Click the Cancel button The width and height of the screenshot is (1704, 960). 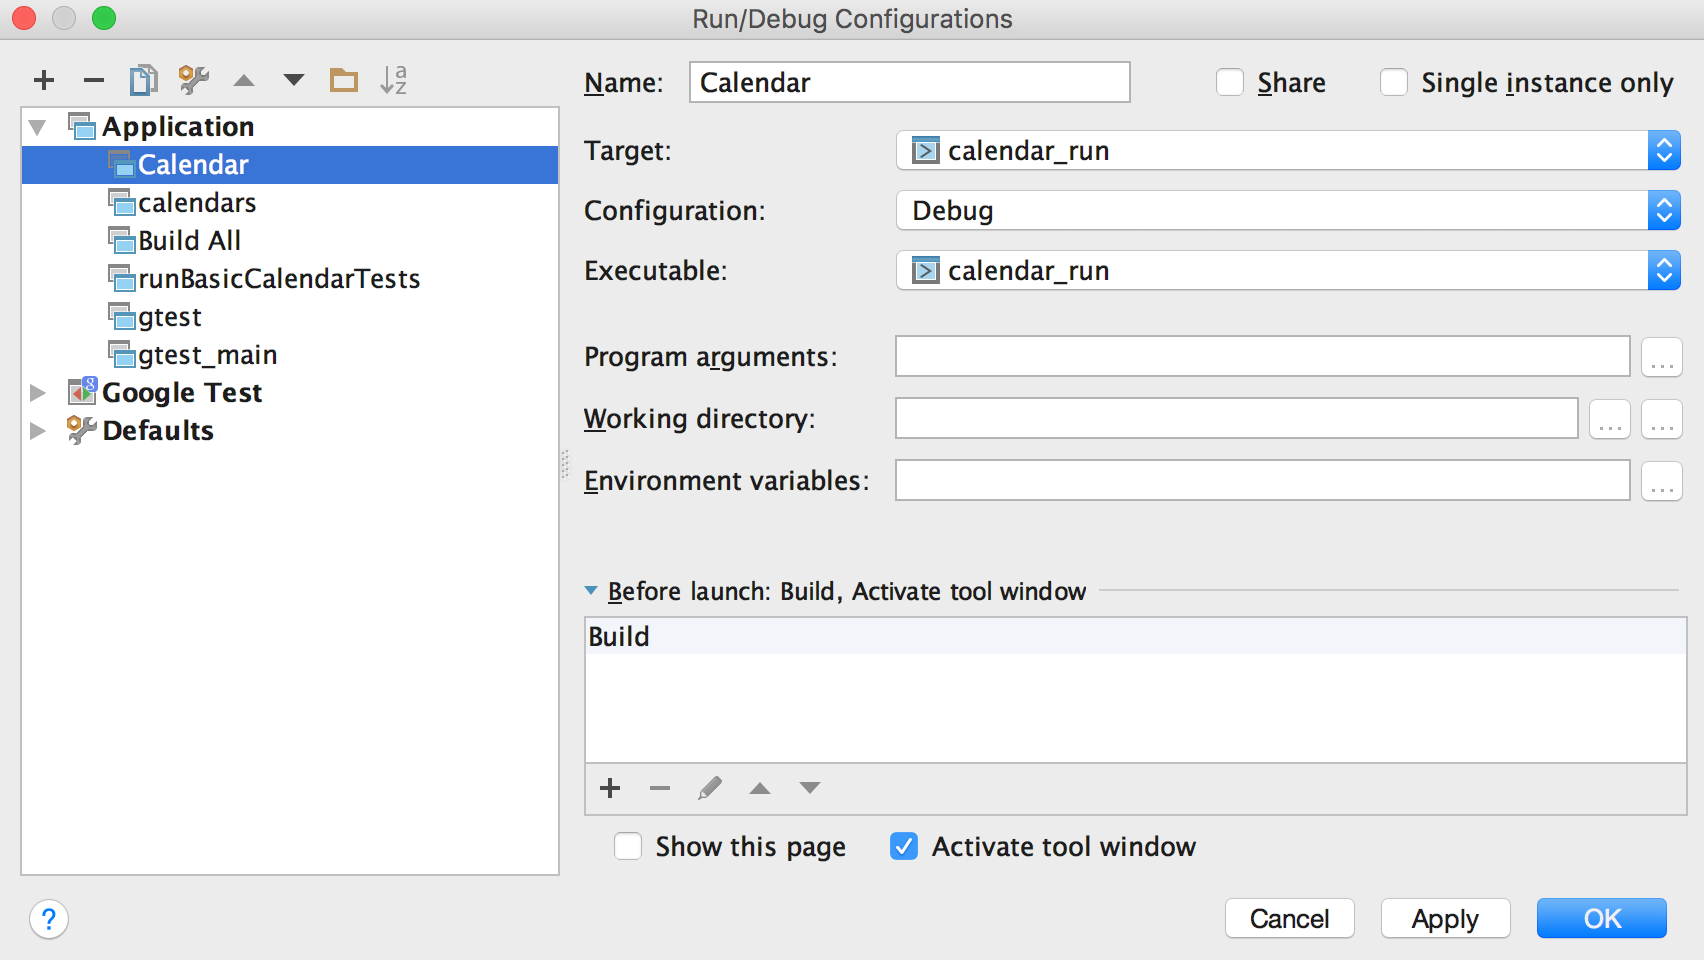(x=1289, y=918)
